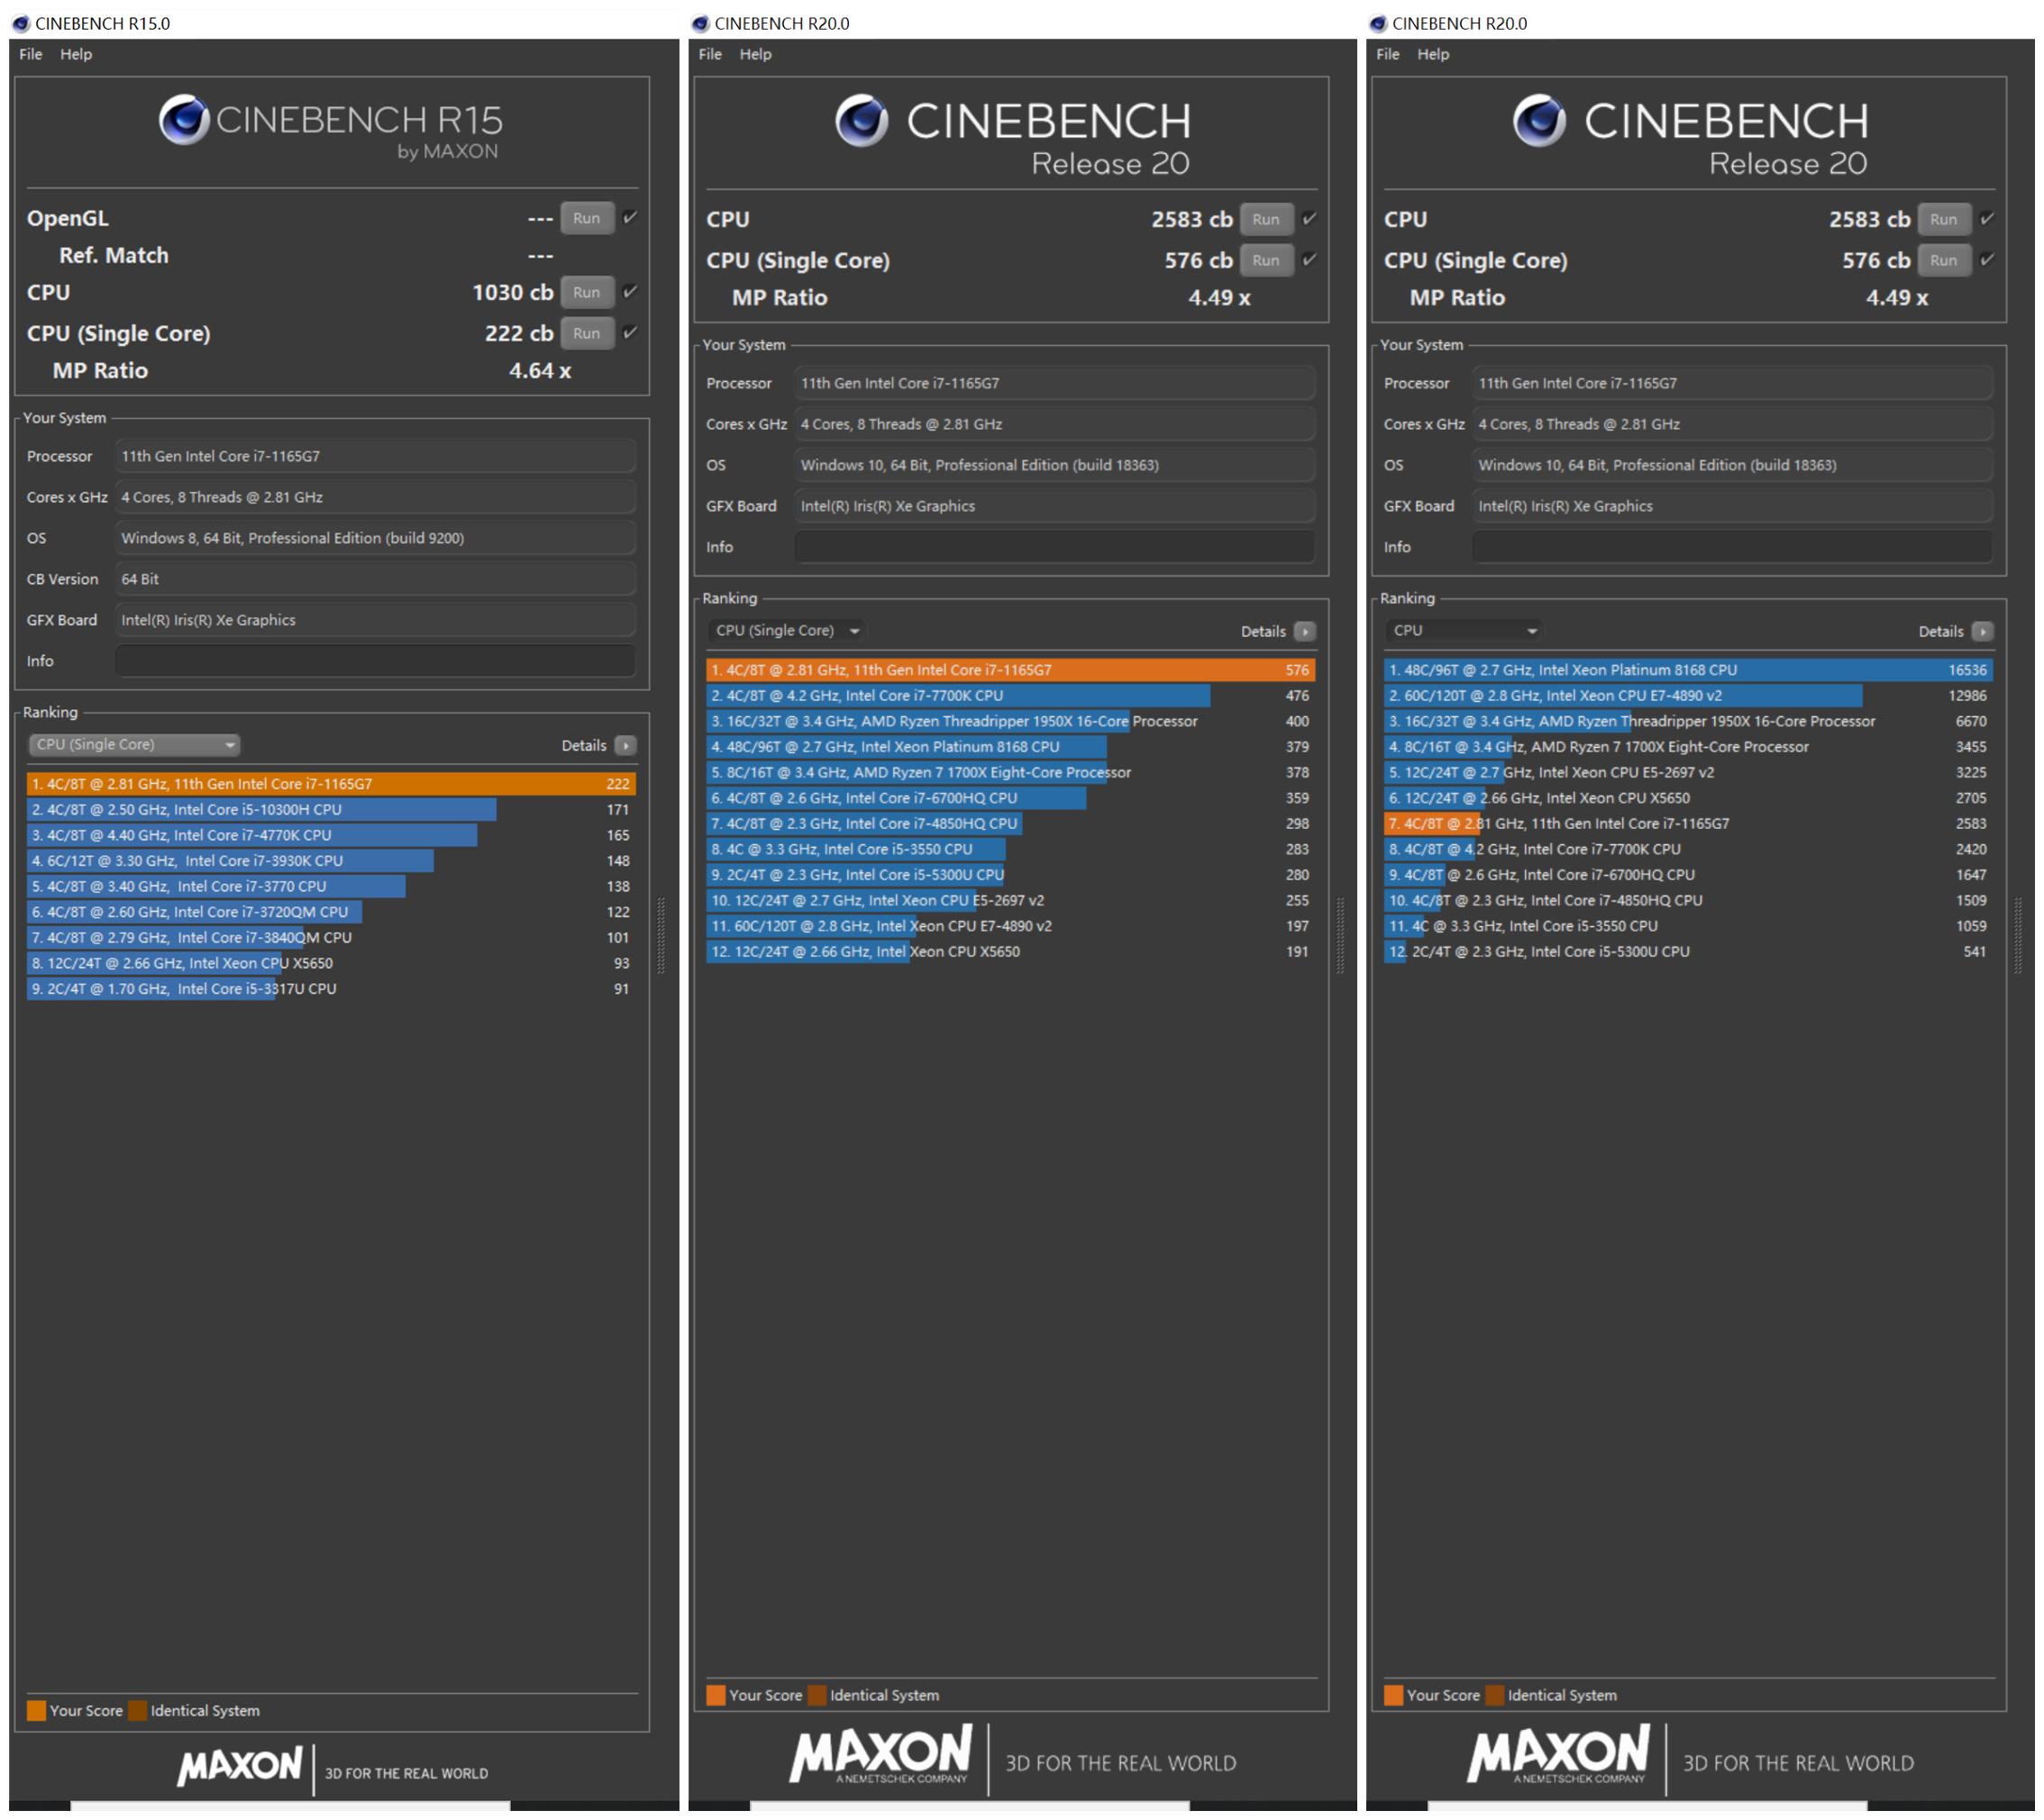
Task: Click the Details arrow icon in R15 window
Action: pos(626,746)
